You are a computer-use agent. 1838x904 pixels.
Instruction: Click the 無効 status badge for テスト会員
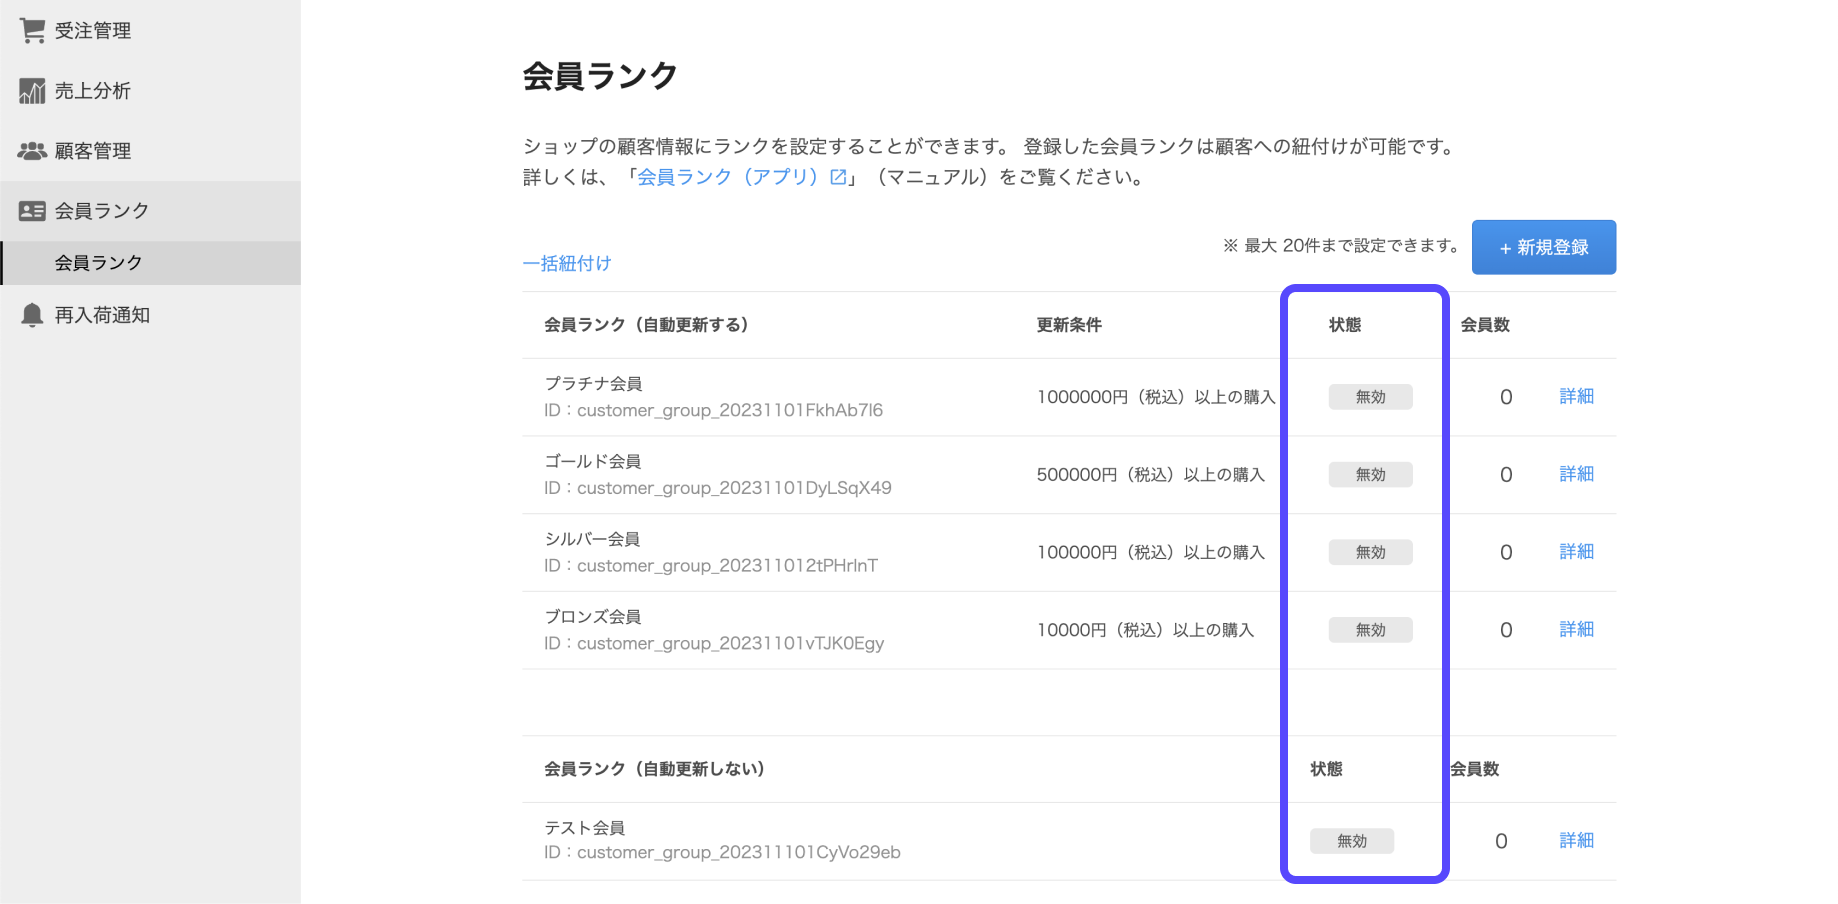coord(1352,841)
